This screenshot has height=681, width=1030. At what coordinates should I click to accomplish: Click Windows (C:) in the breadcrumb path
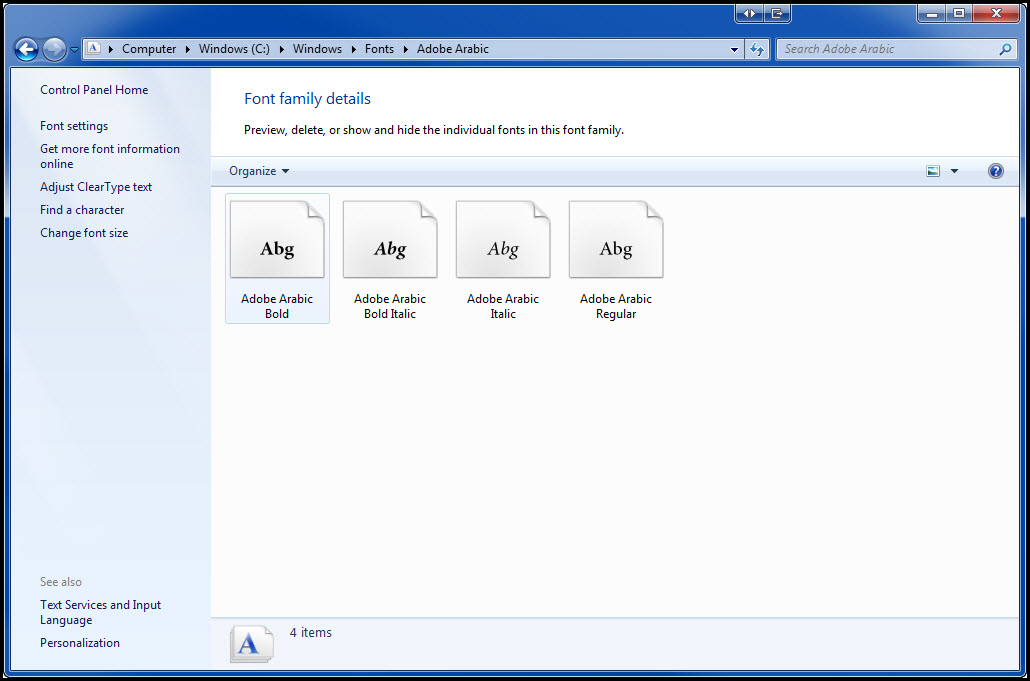coord(234,49)
